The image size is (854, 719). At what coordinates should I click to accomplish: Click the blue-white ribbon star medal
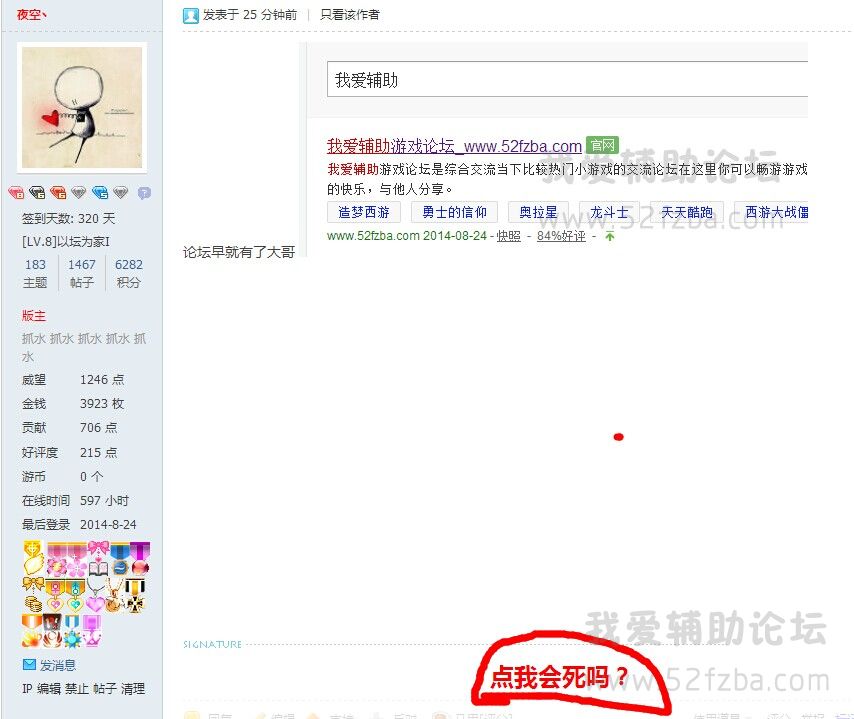pos(72,631)
